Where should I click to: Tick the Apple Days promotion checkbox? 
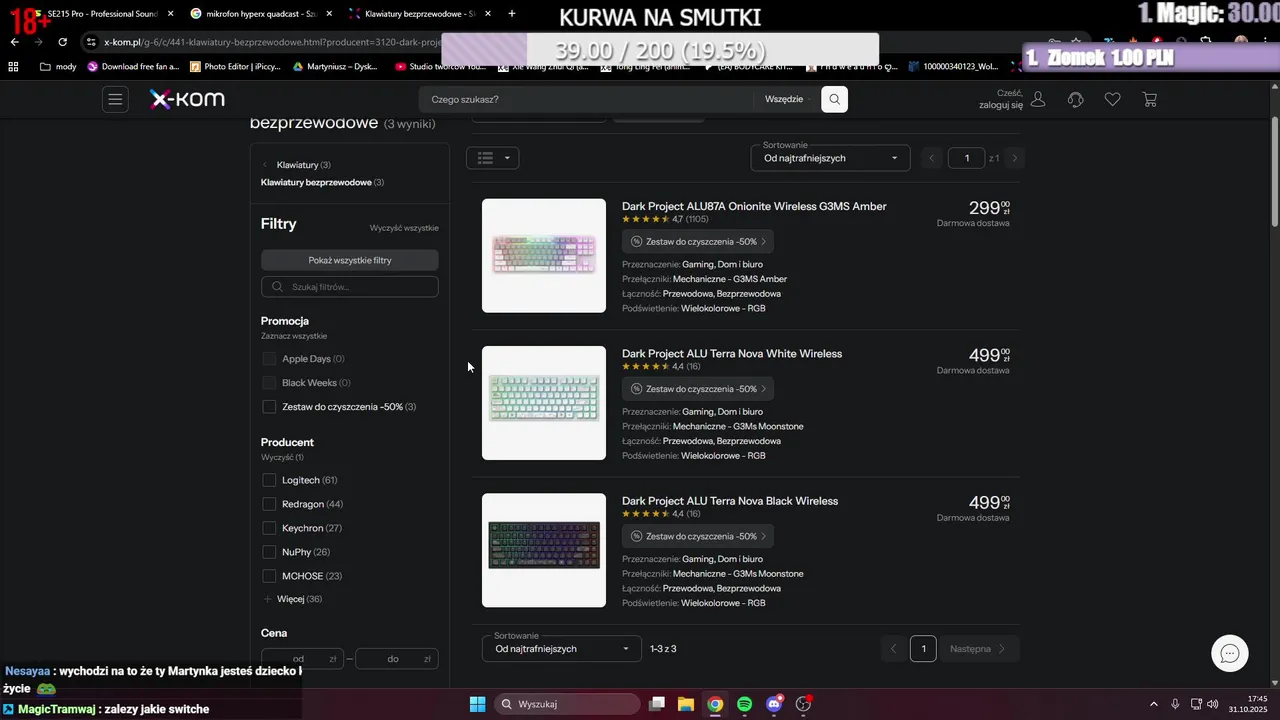tap(269, 359)
